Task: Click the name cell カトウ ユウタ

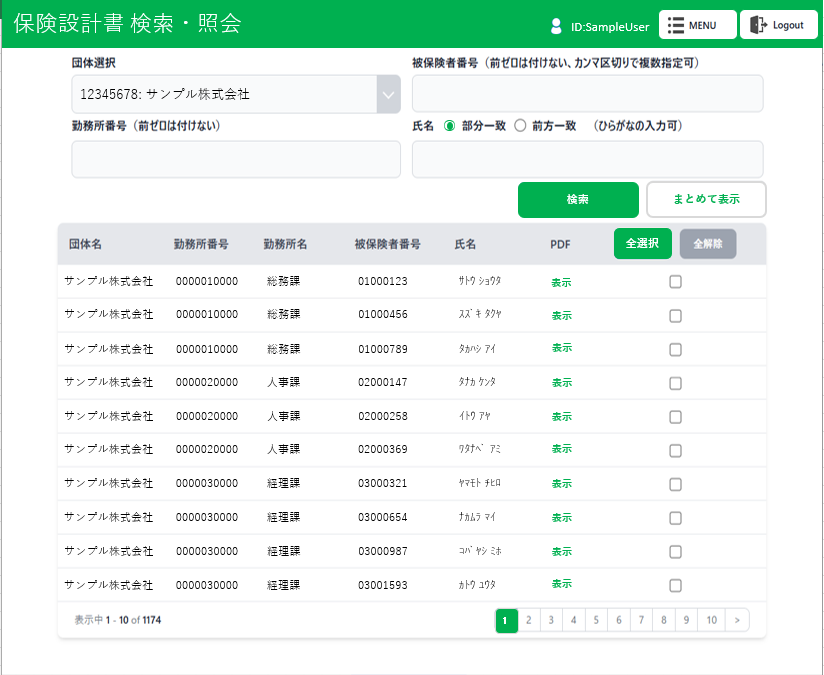Action: tap(477, 585)
